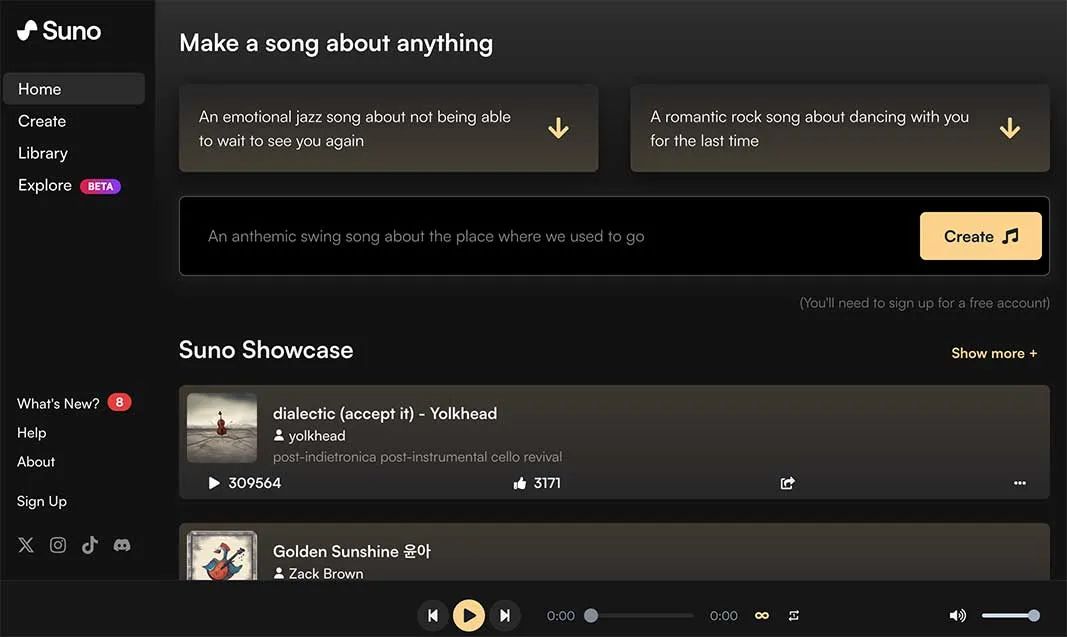Go to the Library page
The image size is (1067, 637).
[43, 153]
